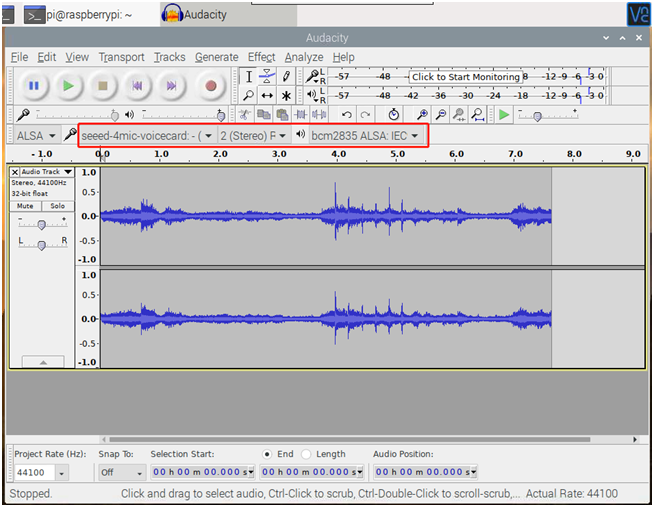Screen dimensions: 654x507
Task: Open the Help menu
Action: (x=344, y=57)
